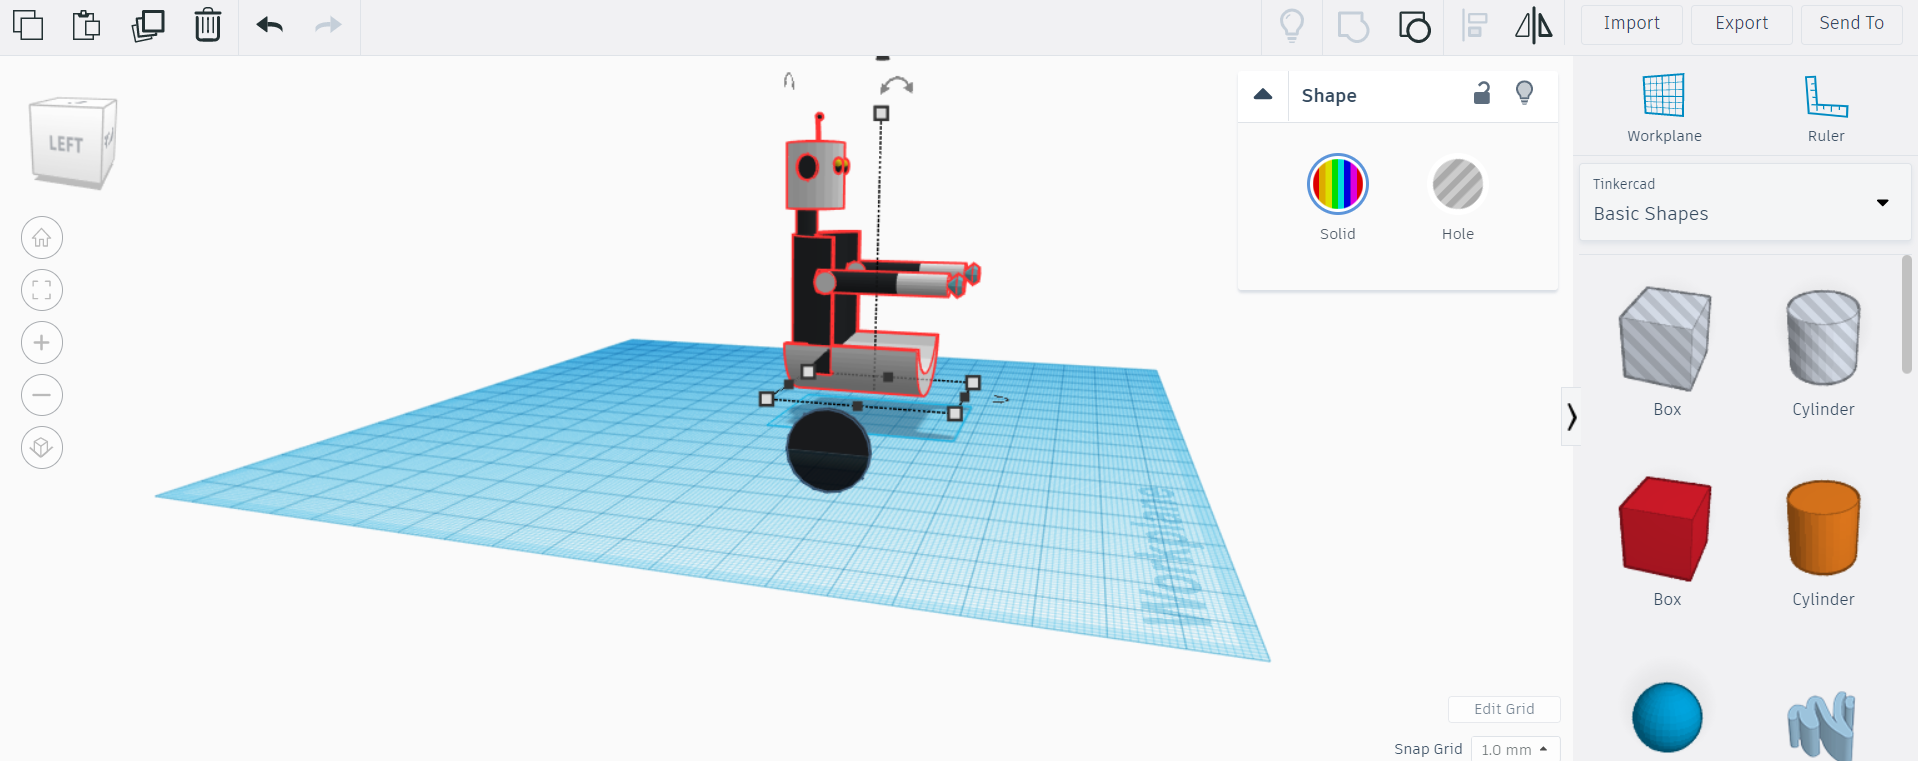Click the Send To button
The image size is (1918, 761).
point(1851,24)
